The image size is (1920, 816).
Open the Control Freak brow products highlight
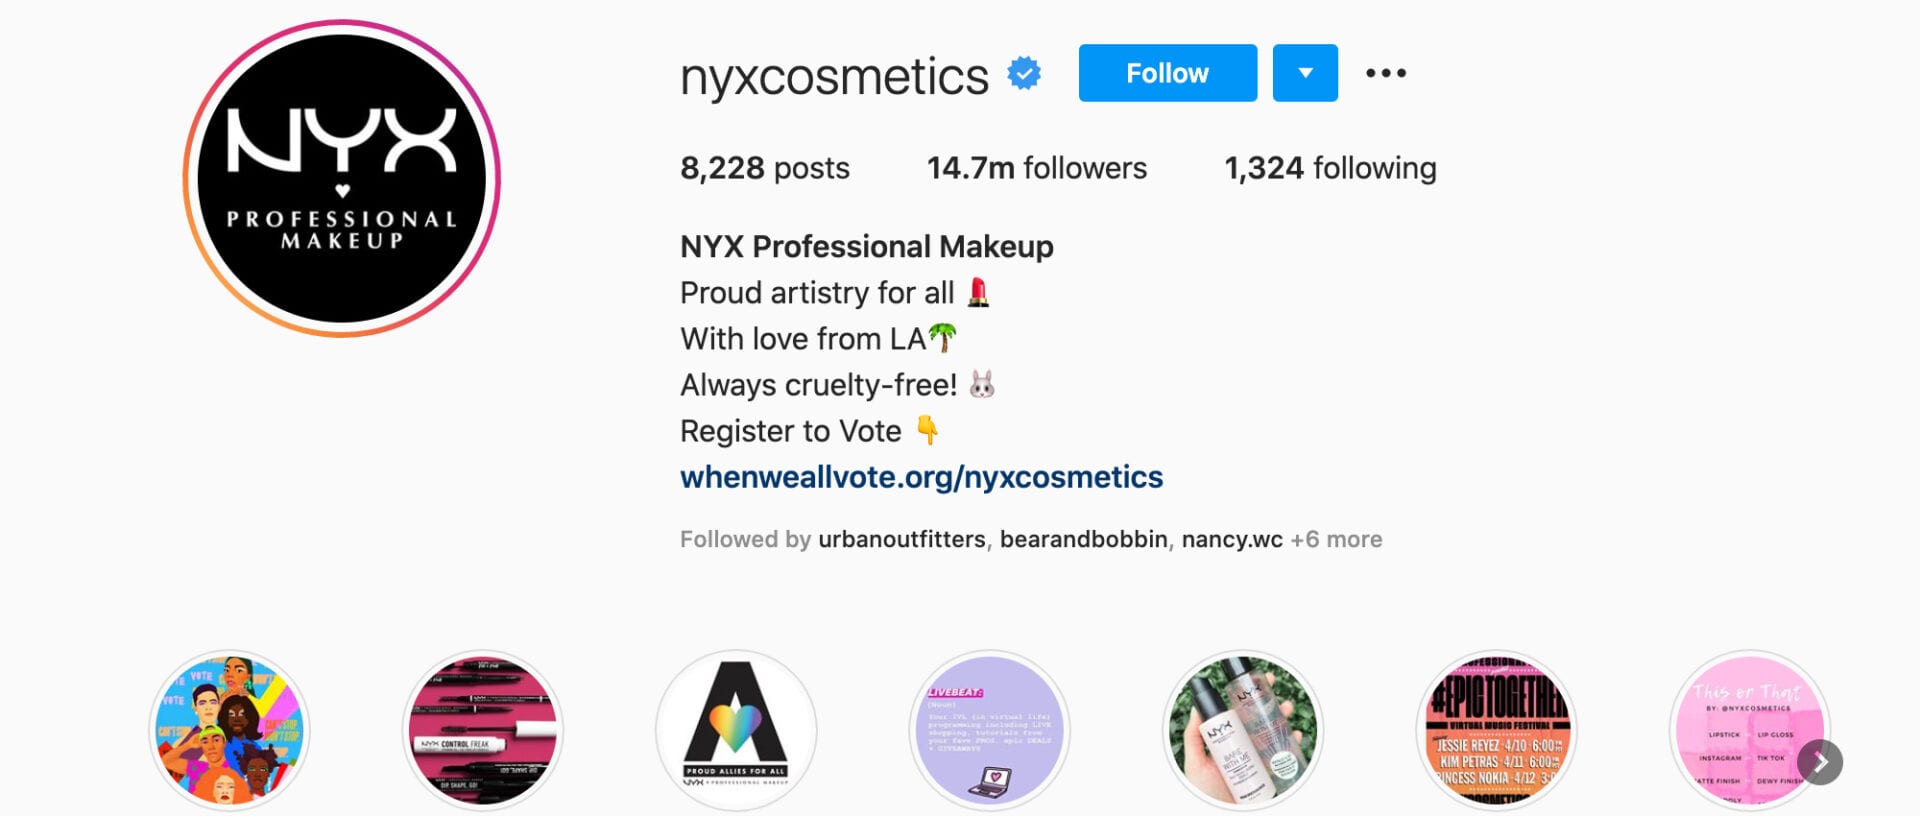click(x=483, y=731)
